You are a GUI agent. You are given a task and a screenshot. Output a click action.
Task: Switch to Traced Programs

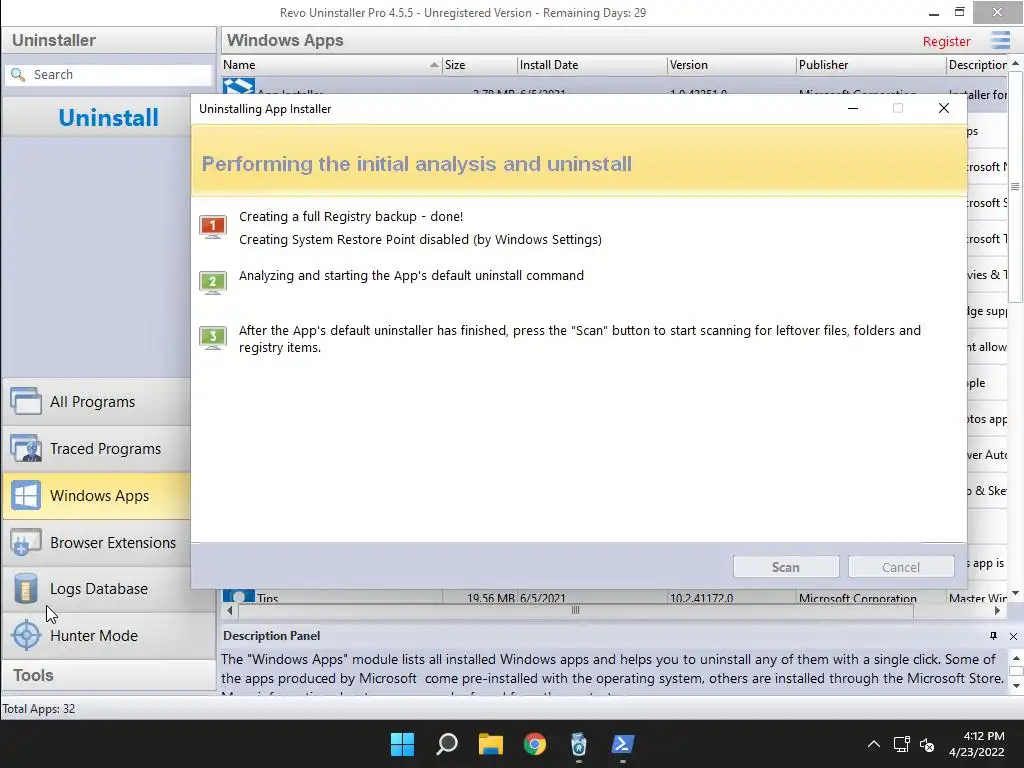coord(97,449)
